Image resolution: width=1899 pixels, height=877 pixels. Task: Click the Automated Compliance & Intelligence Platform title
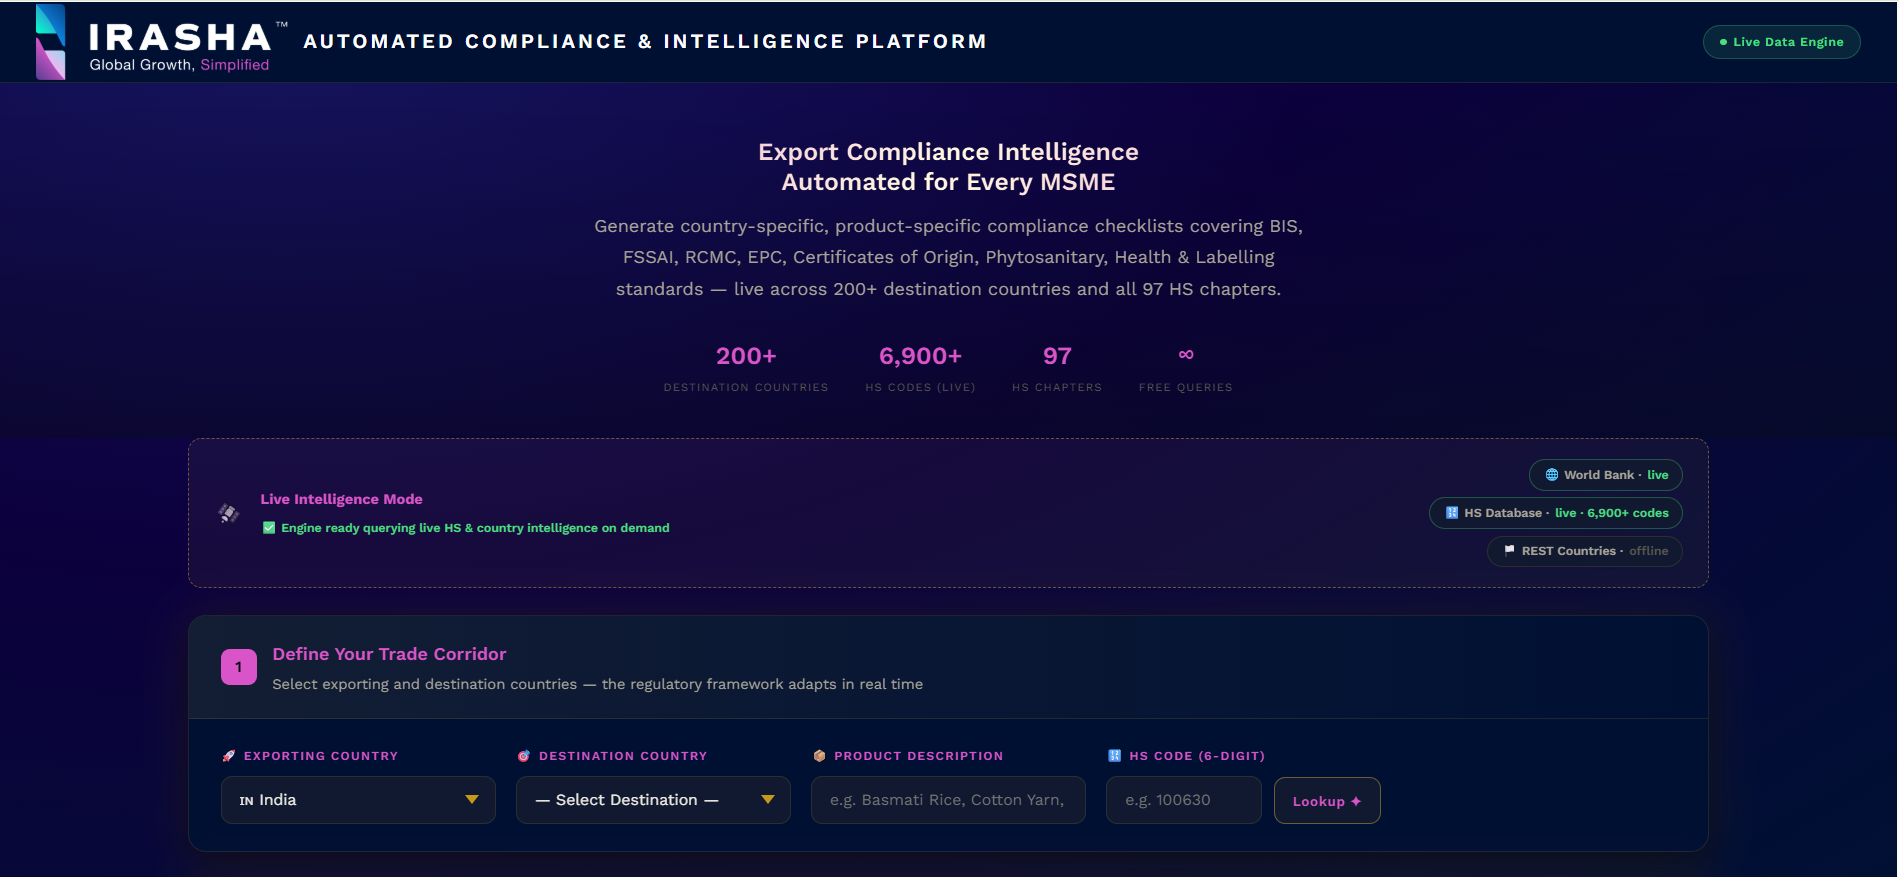[x=645, y=42]
